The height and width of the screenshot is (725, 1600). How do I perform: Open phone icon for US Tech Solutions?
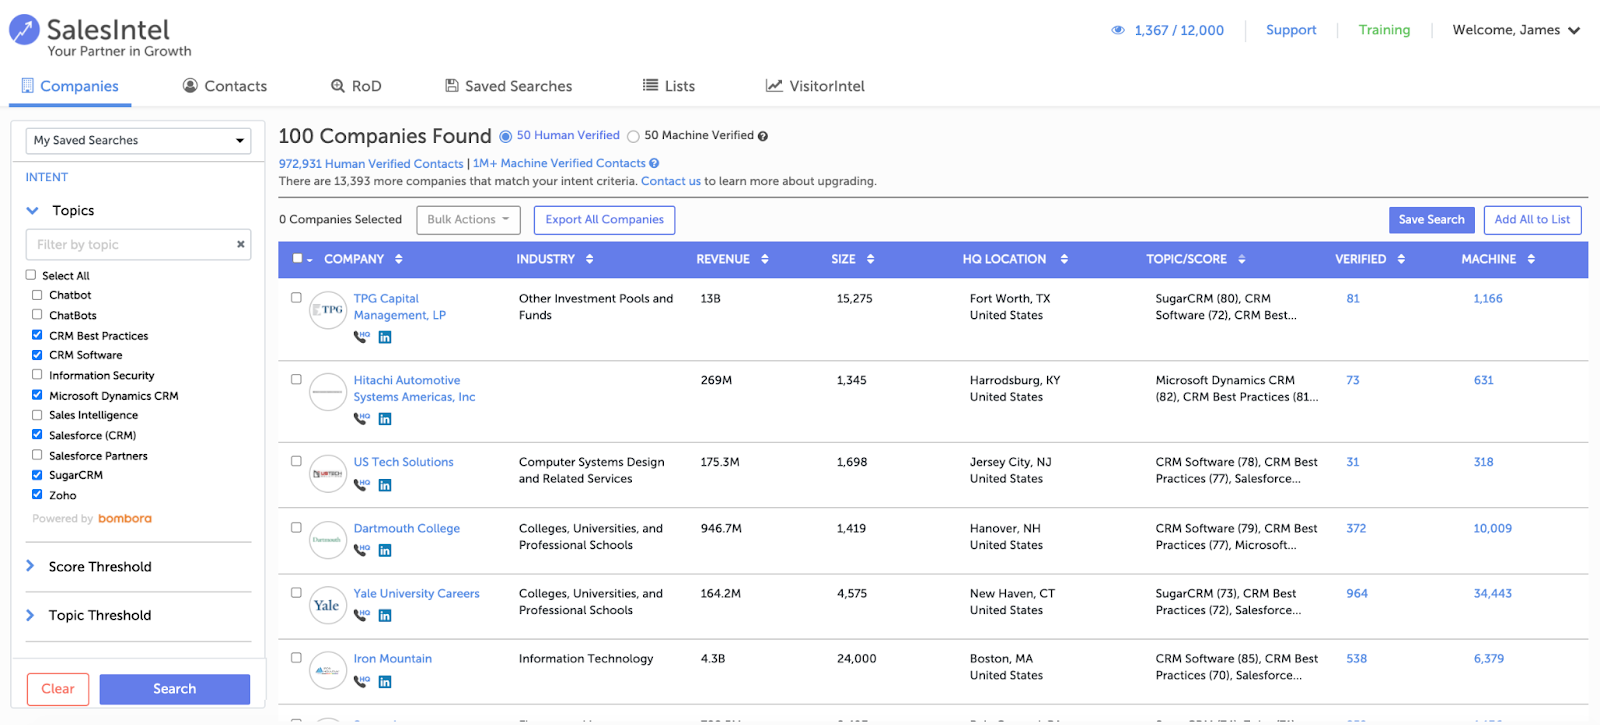point(361,485)
